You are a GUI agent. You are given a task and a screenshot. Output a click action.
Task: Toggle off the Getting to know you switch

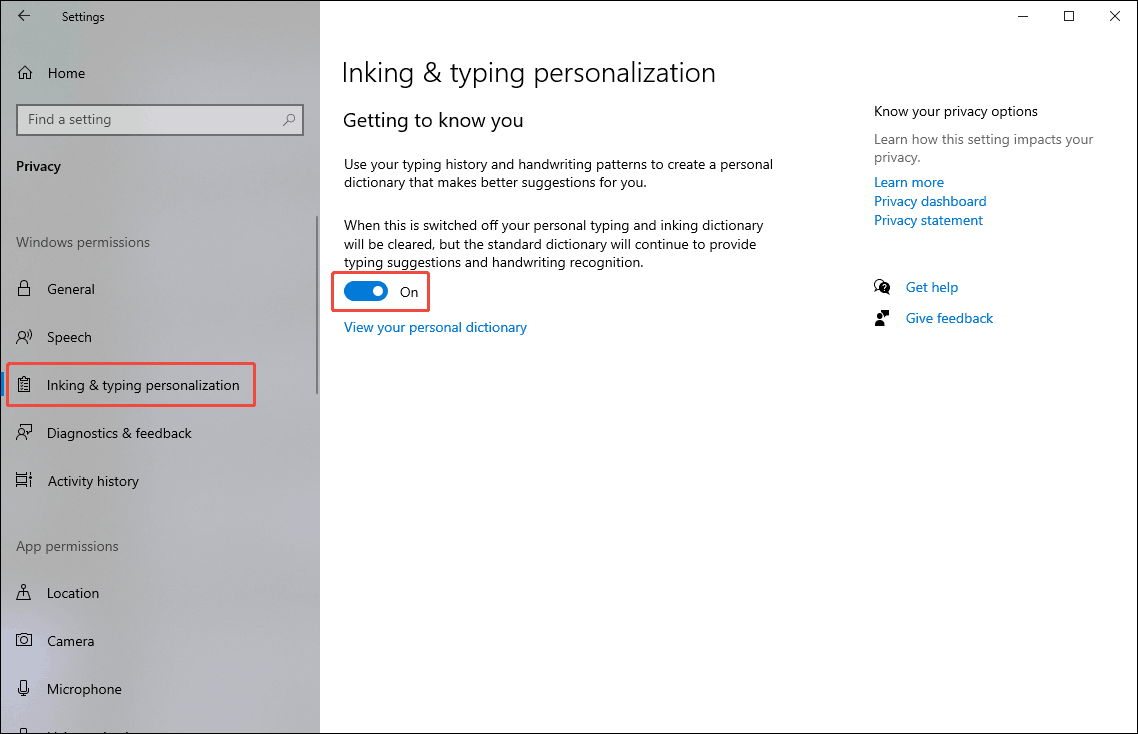pos(365,291)
